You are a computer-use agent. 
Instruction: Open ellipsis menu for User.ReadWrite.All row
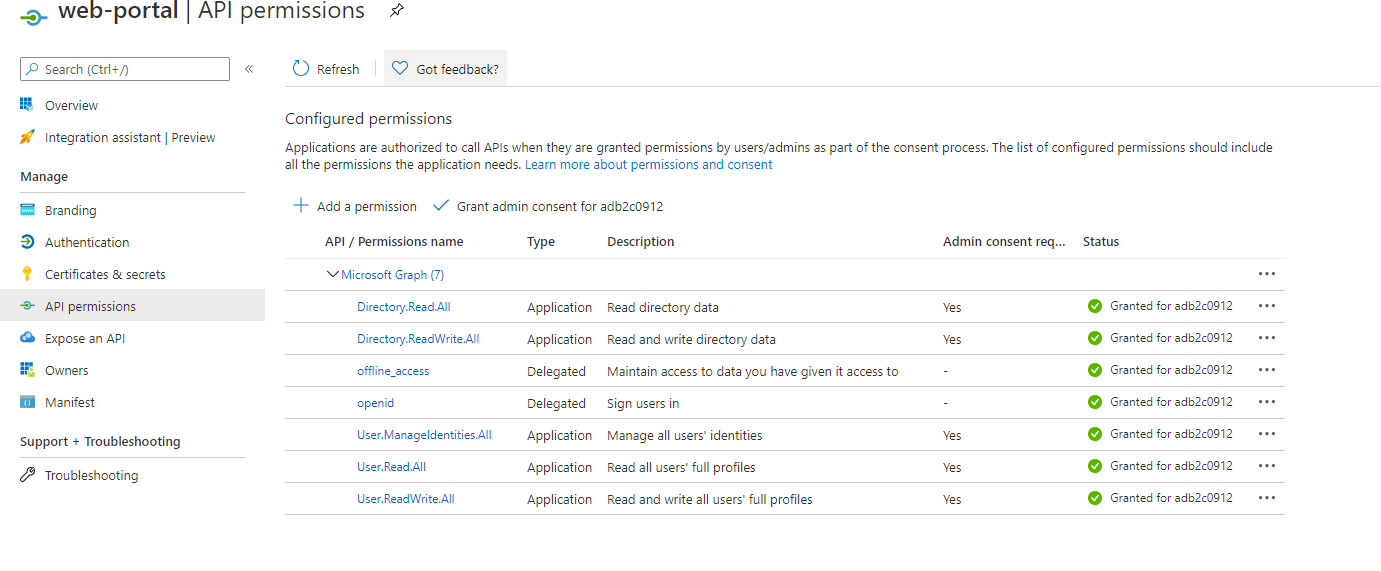coord(1267,498)
